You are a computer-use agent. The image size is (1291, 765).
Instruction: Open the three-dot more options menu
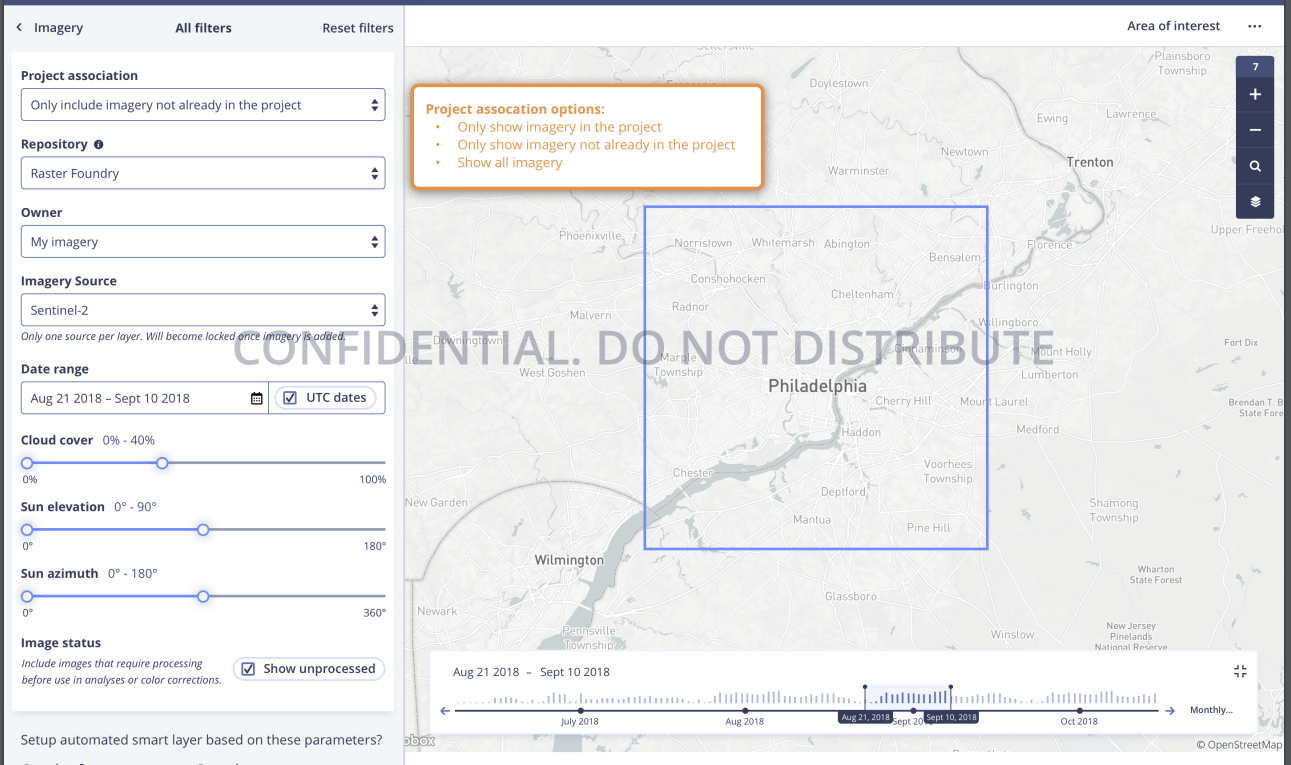1255,26
